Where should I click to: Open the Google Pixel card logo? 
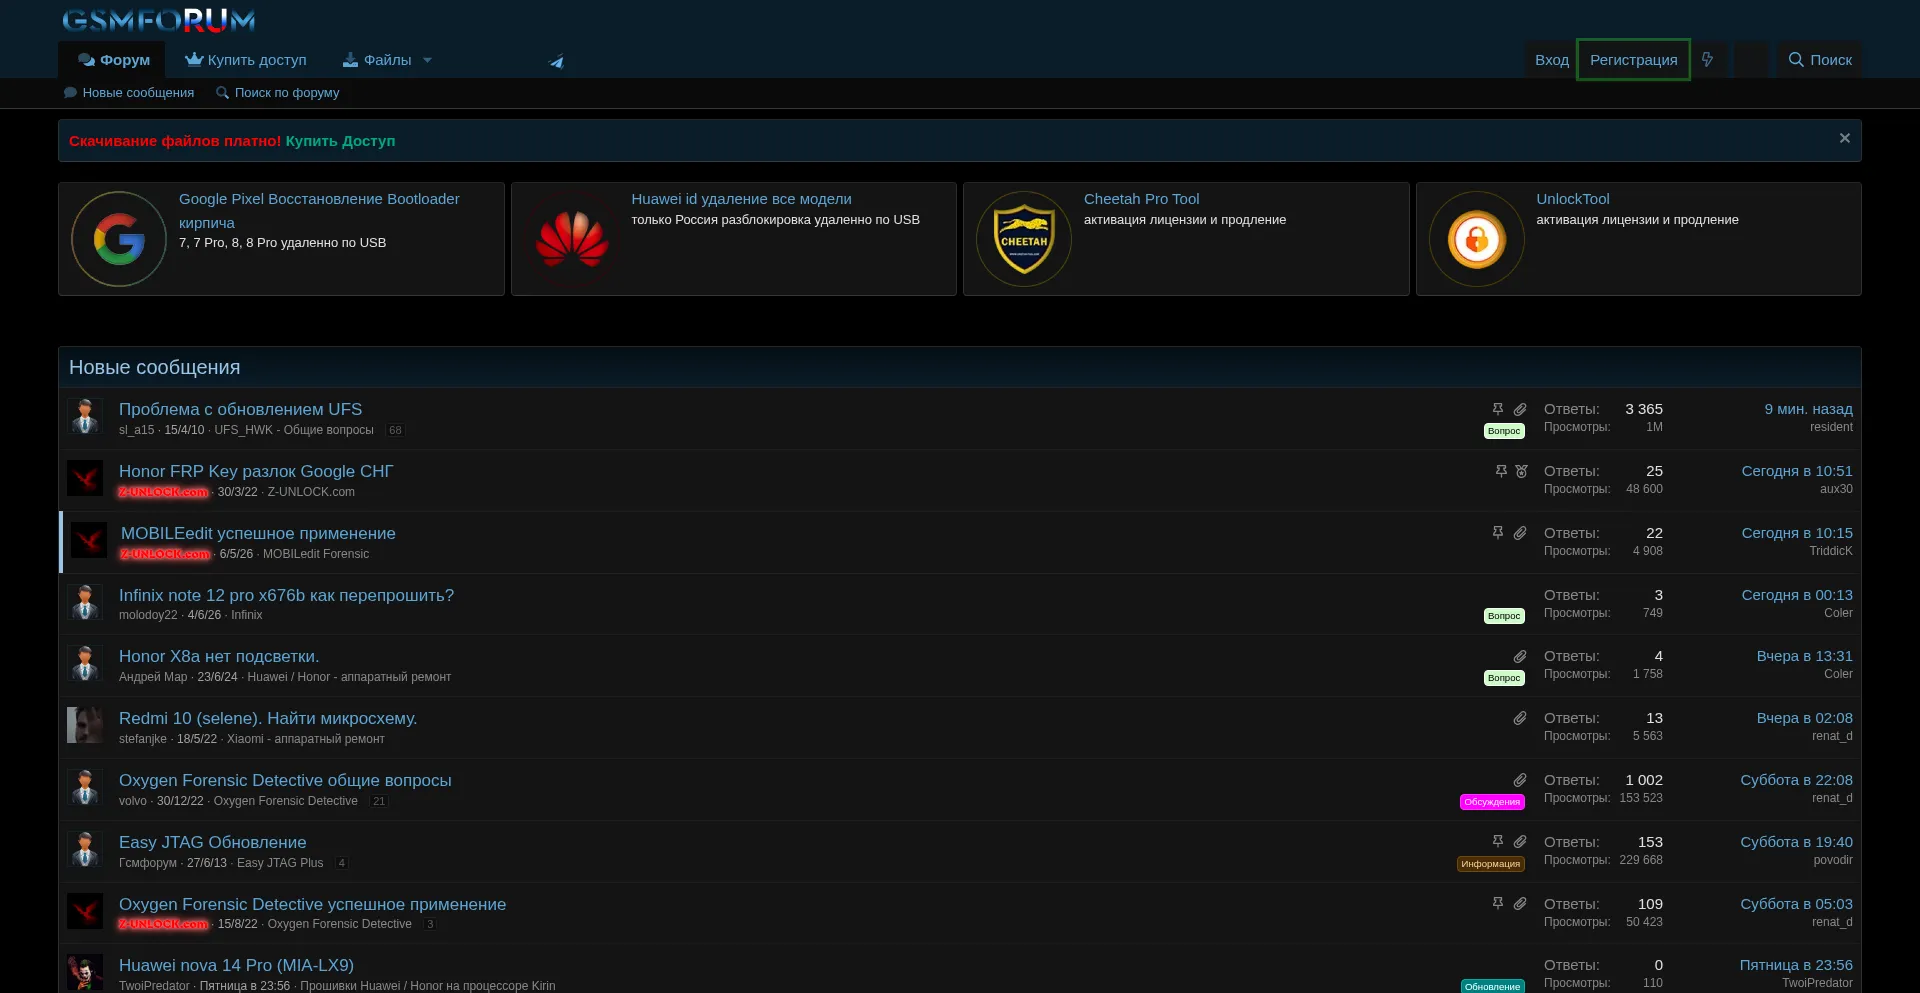click(119, 239)
